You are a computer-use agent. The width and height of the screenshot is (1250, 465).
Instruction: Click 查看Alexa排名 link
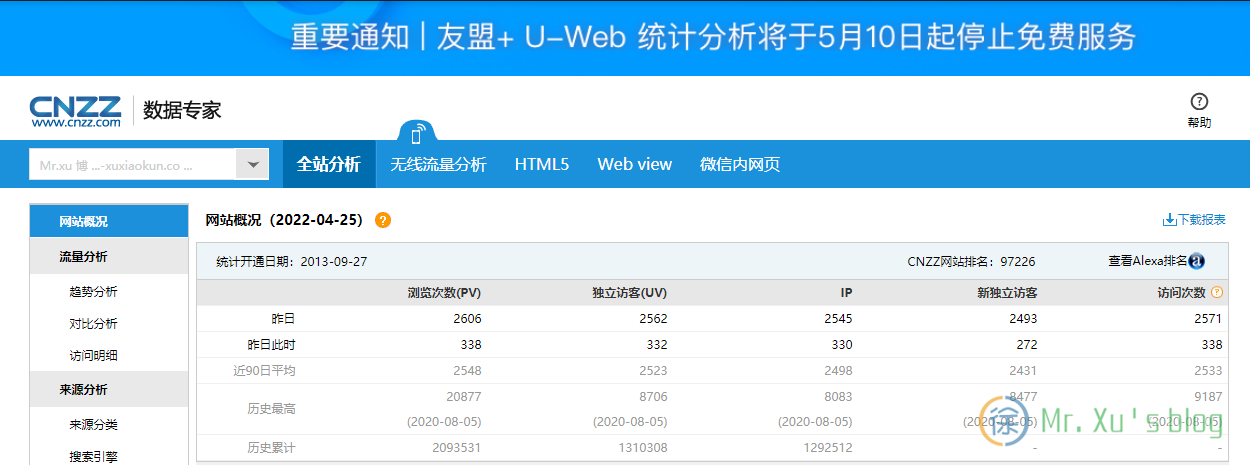click(x=1148, y=261)
